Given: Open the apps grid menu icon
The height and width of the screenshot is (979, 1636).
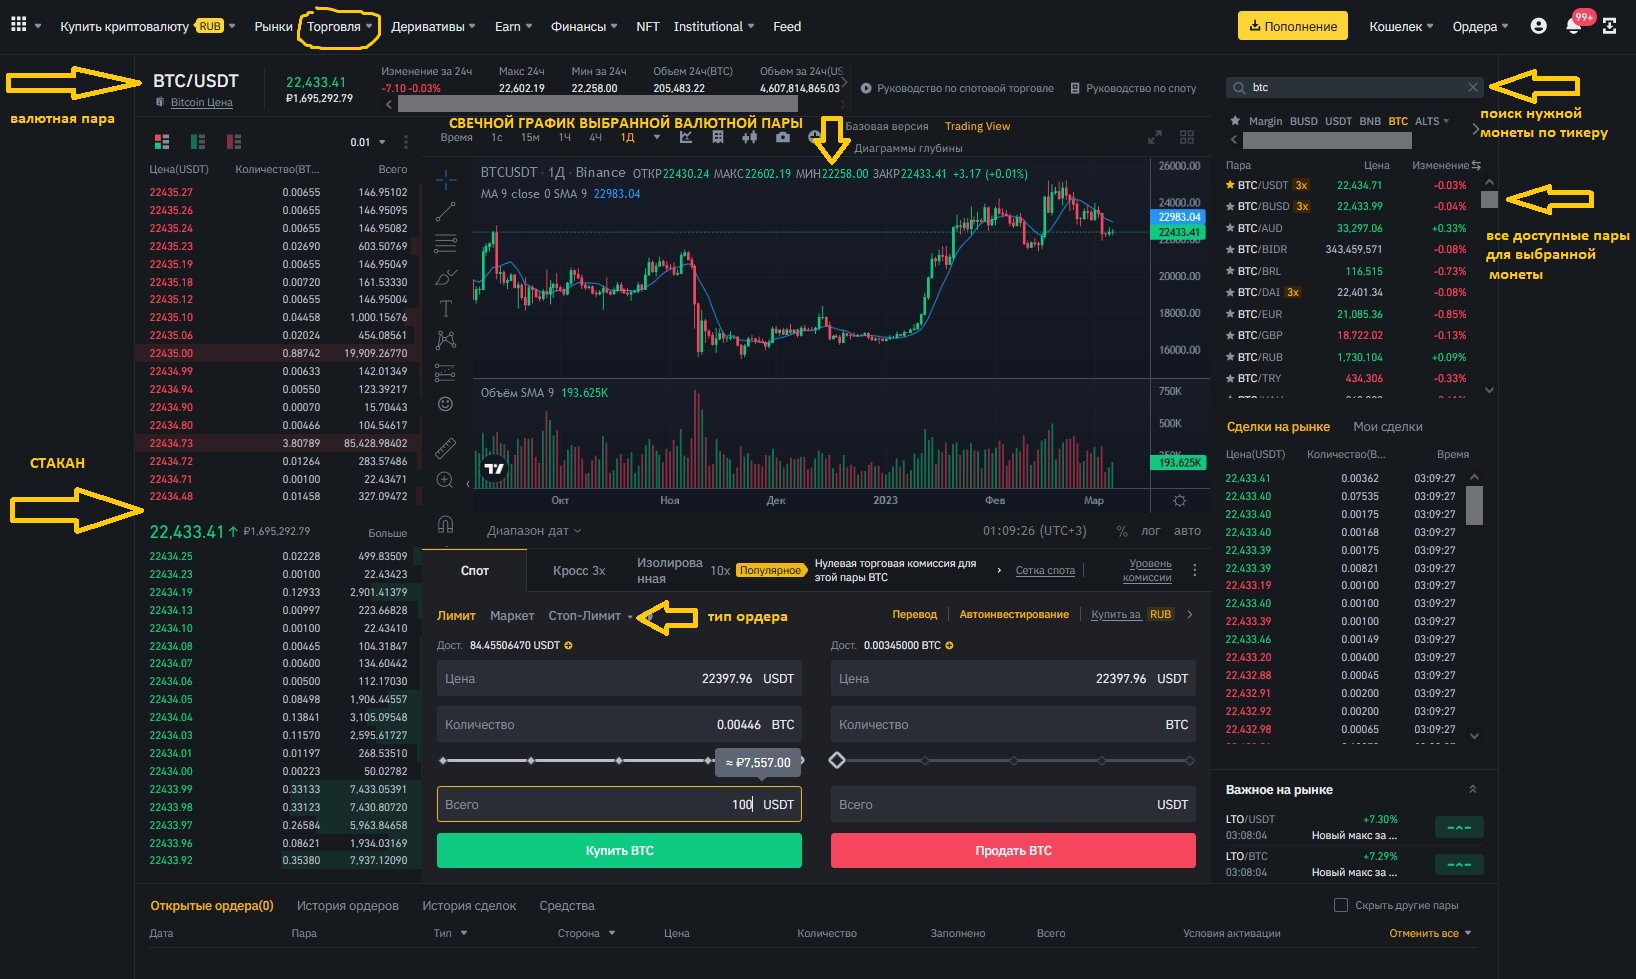Looking at the screenshot, I should [x=19, y=26].
